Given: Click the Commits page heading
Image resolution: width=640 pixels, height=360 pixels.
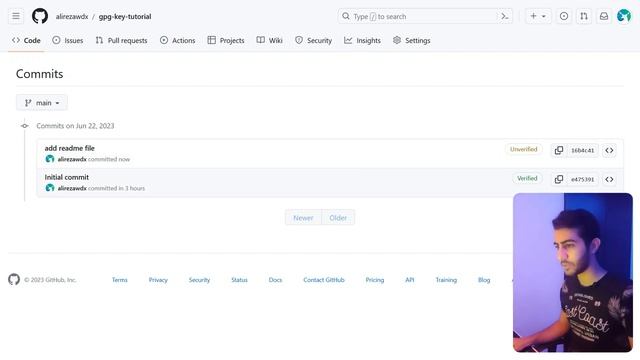Looking at the screenshot, I should [x=40, y=74].
